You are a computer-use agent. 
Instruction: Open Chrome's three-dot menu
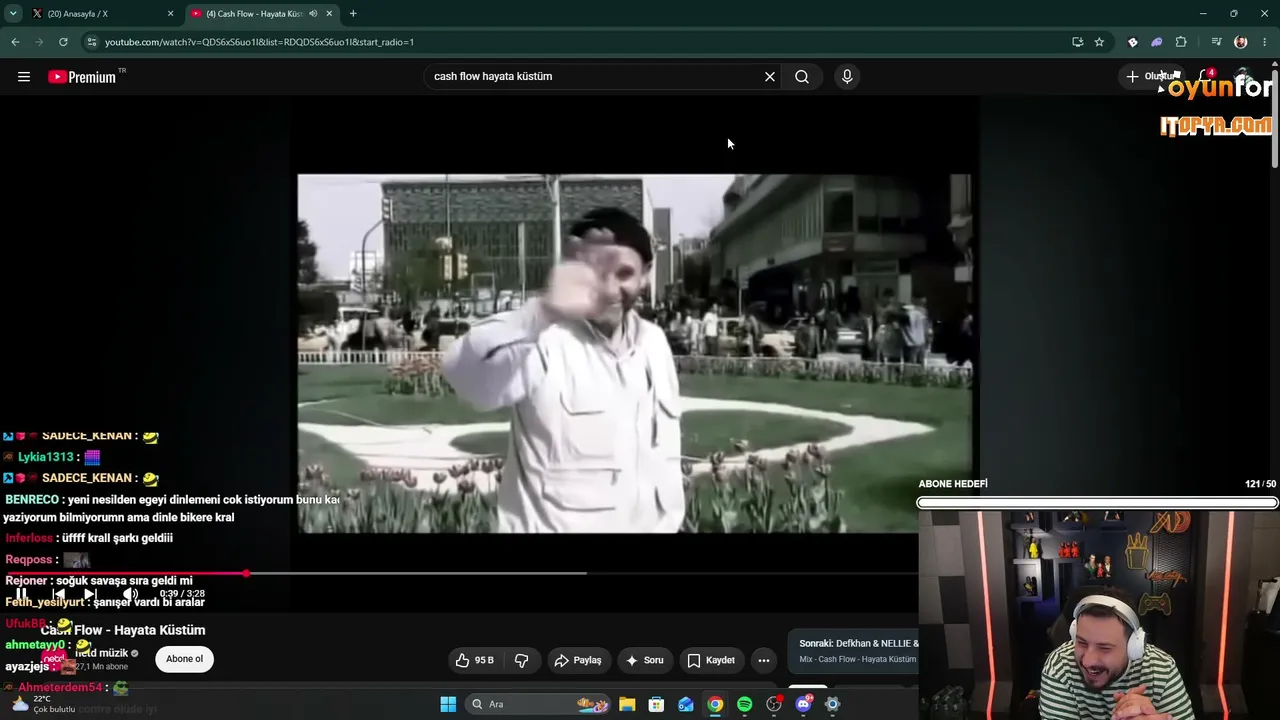pos(1265,42)
